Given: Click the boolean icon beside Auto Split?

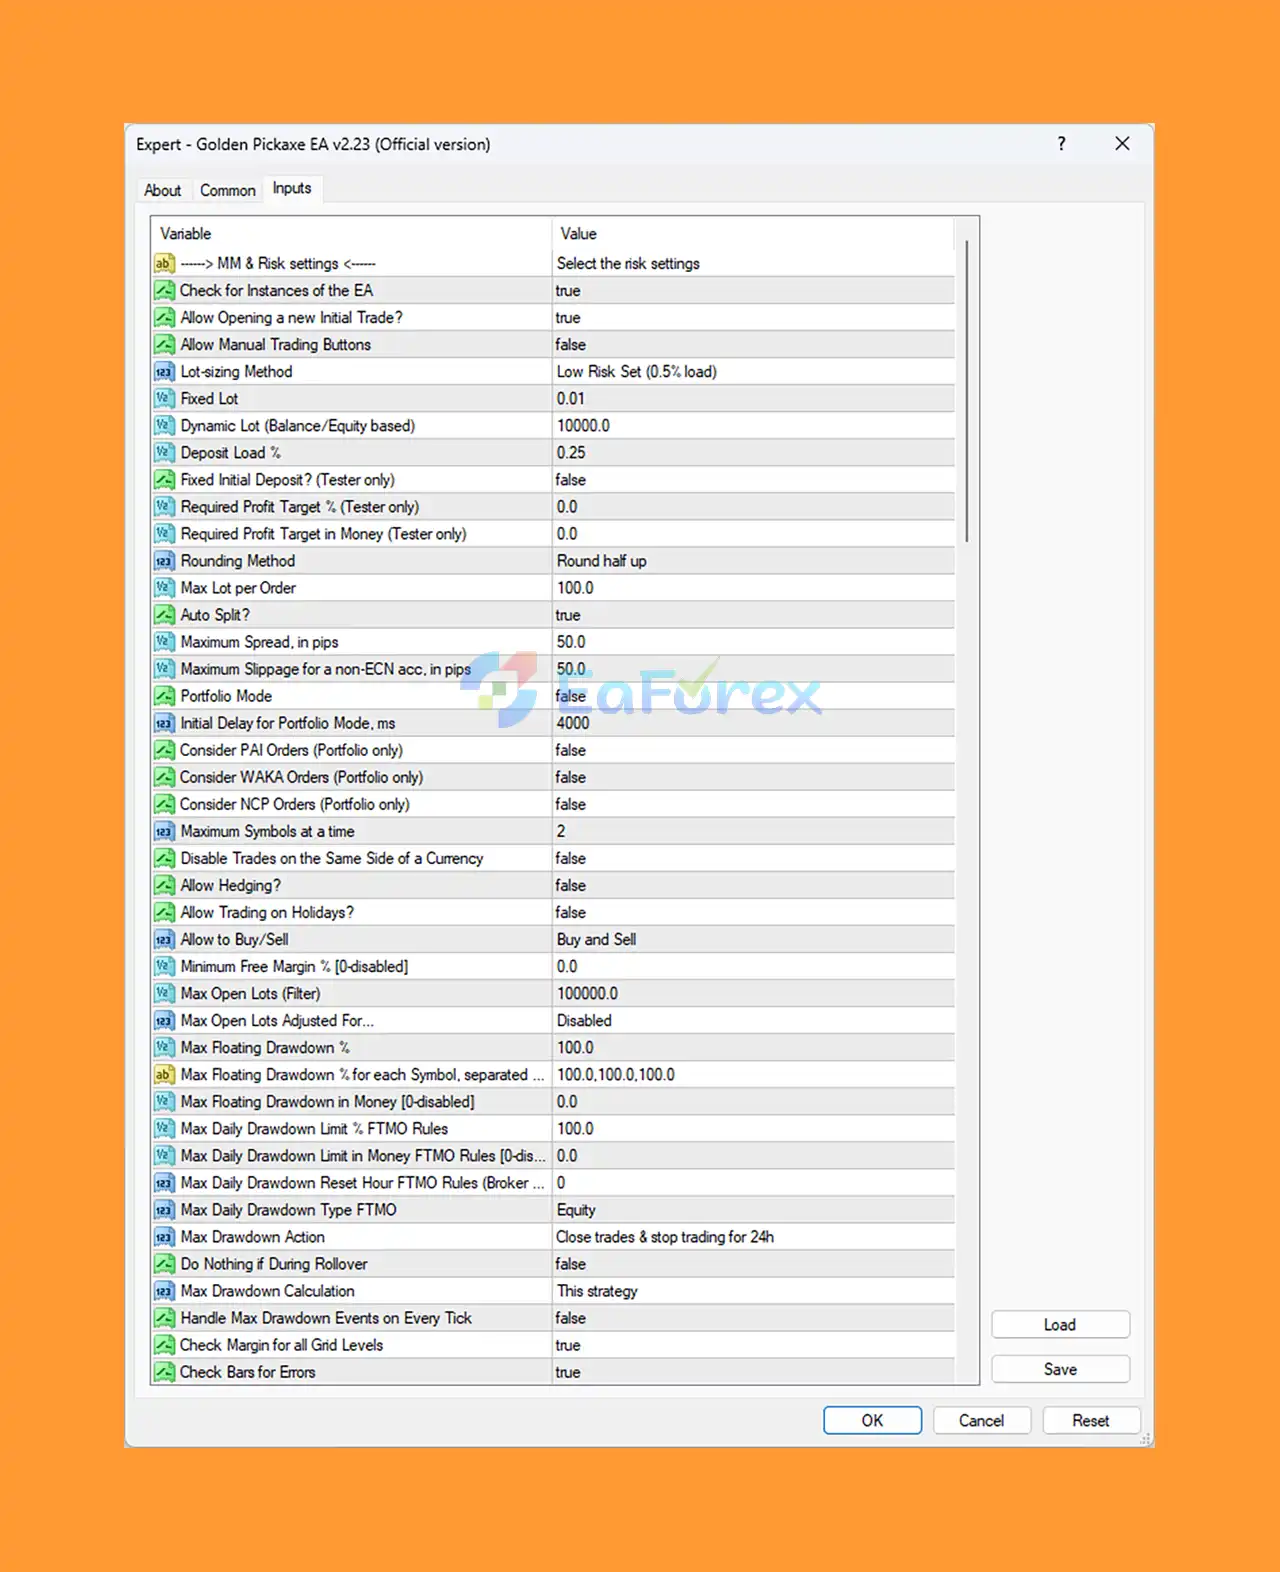Looking at the screenshot, I should point(164,615).
